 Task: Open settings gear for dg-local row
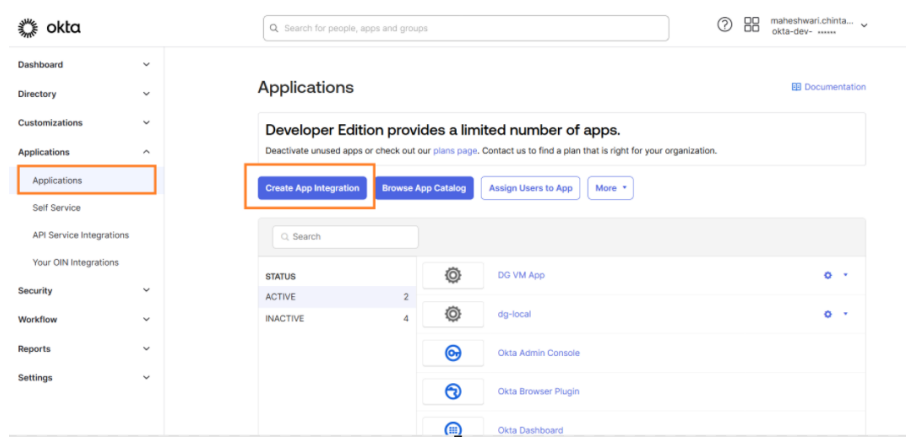[828, 314]
